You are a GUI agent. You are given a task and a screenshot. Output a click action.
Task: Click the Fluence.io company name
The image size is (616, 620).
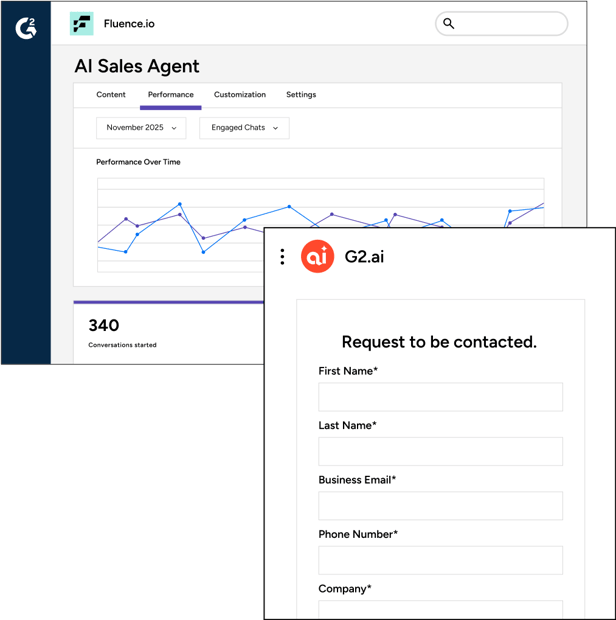click(129, 24)
